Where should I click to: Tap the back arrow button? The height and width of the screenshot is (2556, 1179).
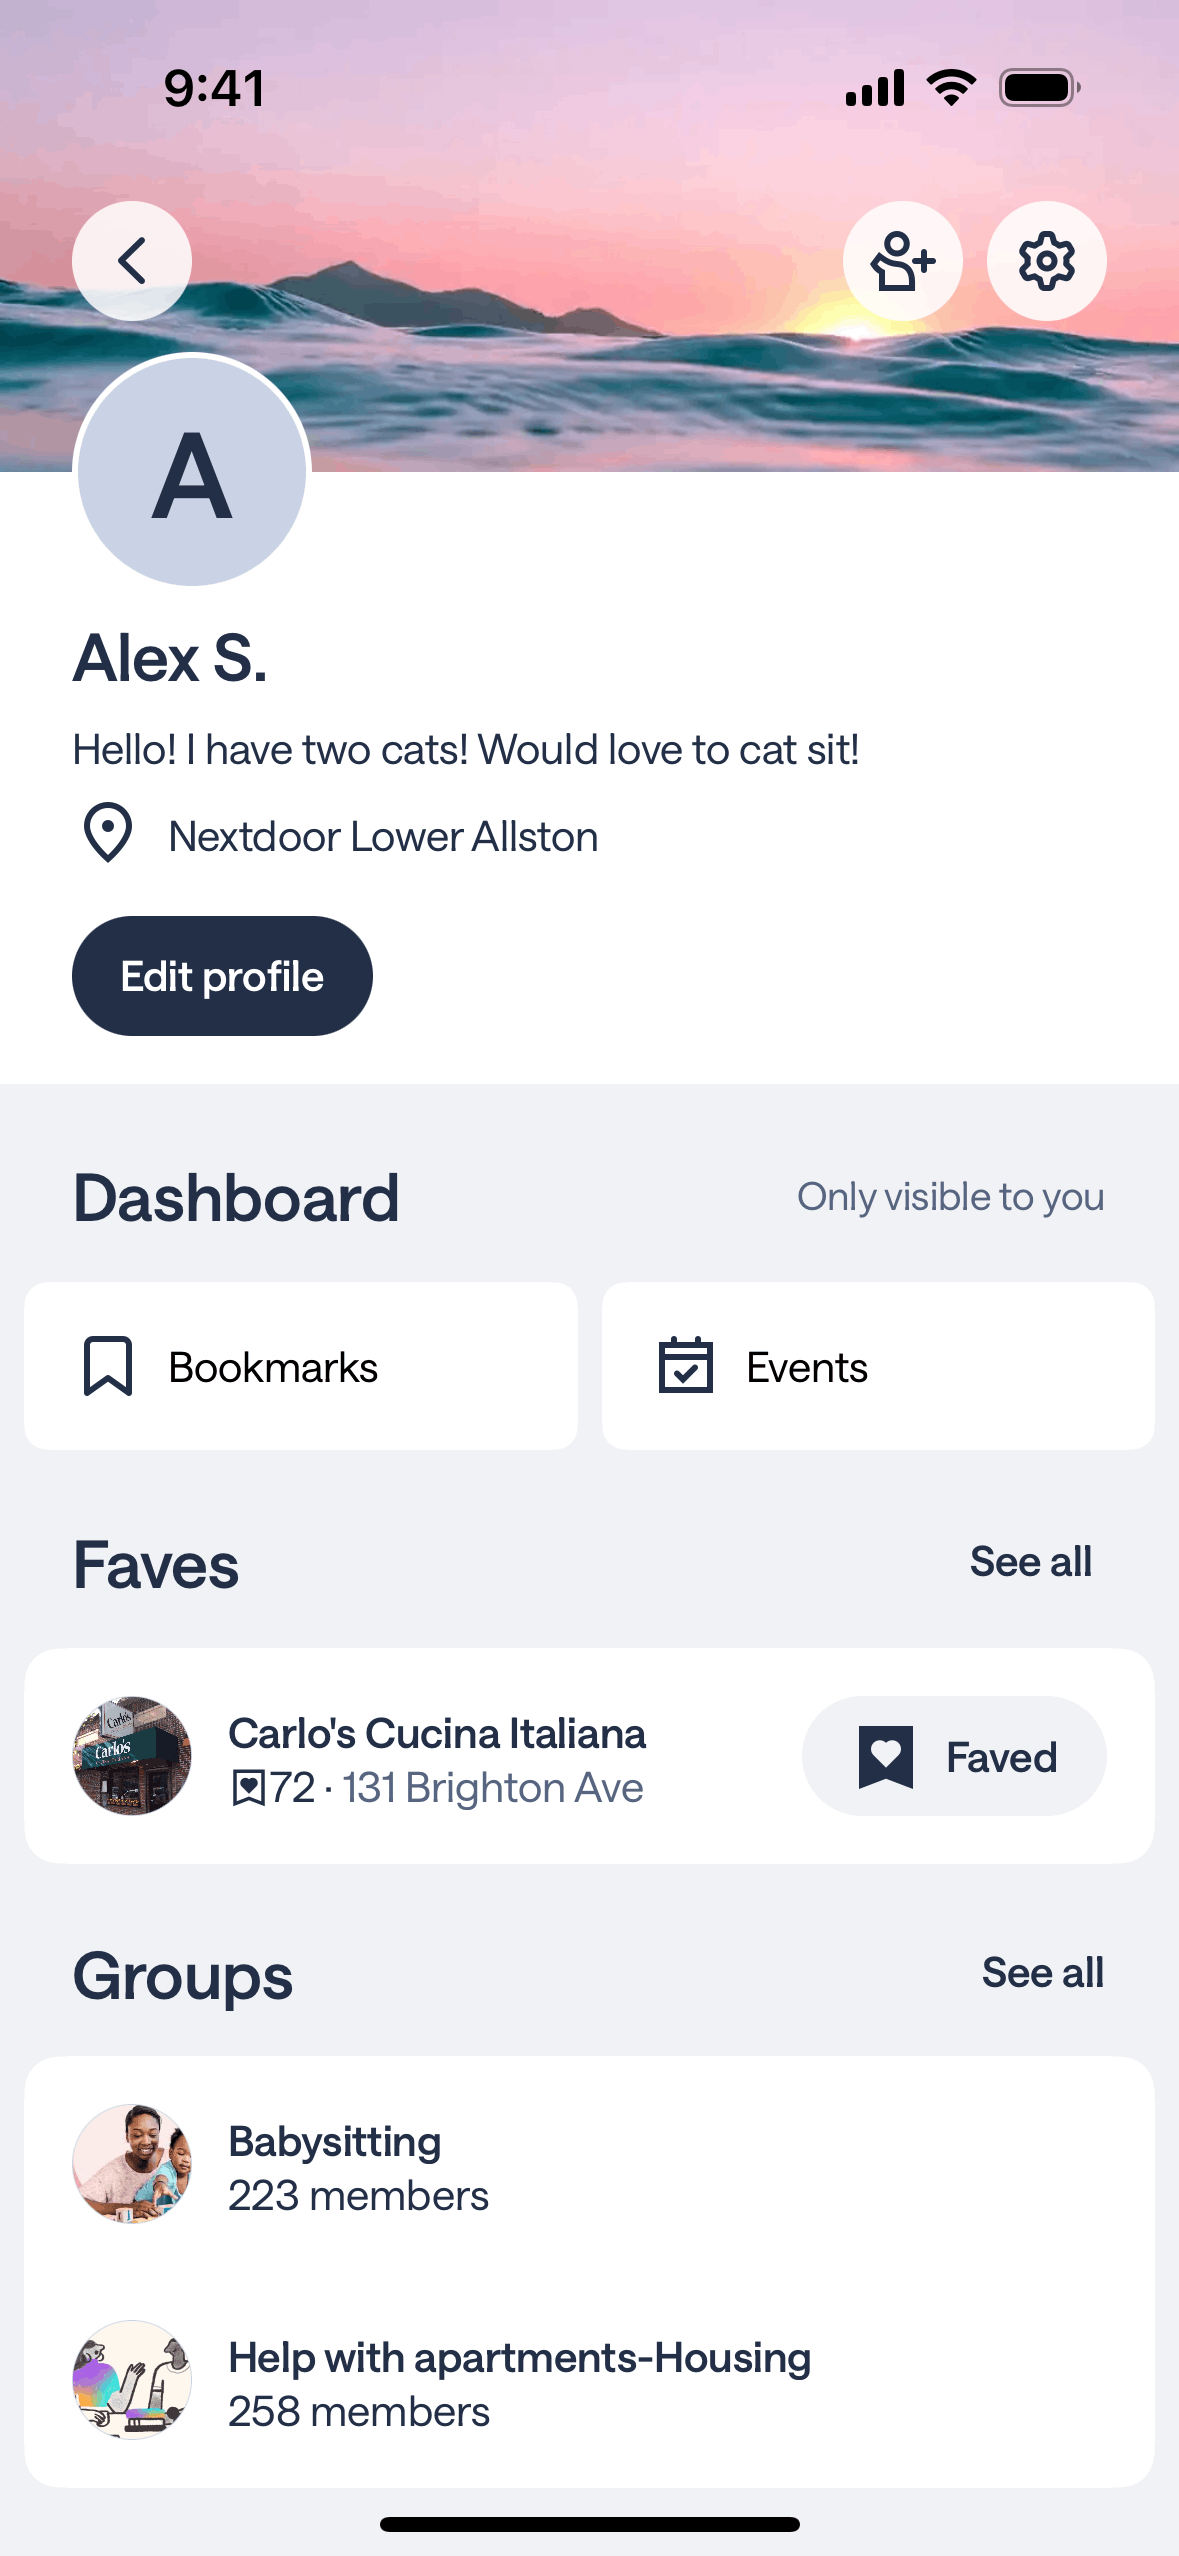click(x=132, y=261)
